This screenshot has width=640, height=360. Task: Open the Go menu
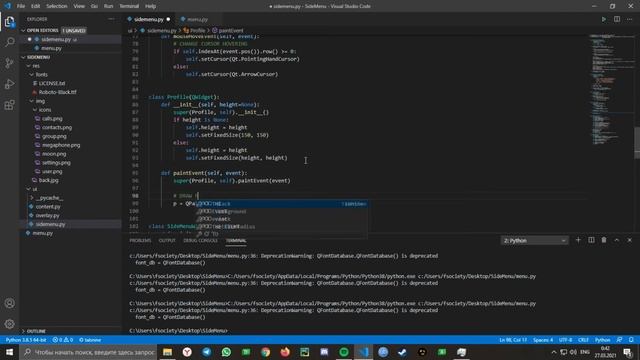[x=94, y=6]
